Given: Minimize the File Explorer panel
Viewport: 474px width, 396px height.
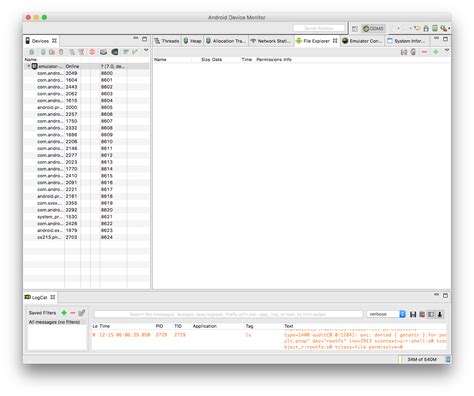Looking at the screenshot, I should (436, 38).
